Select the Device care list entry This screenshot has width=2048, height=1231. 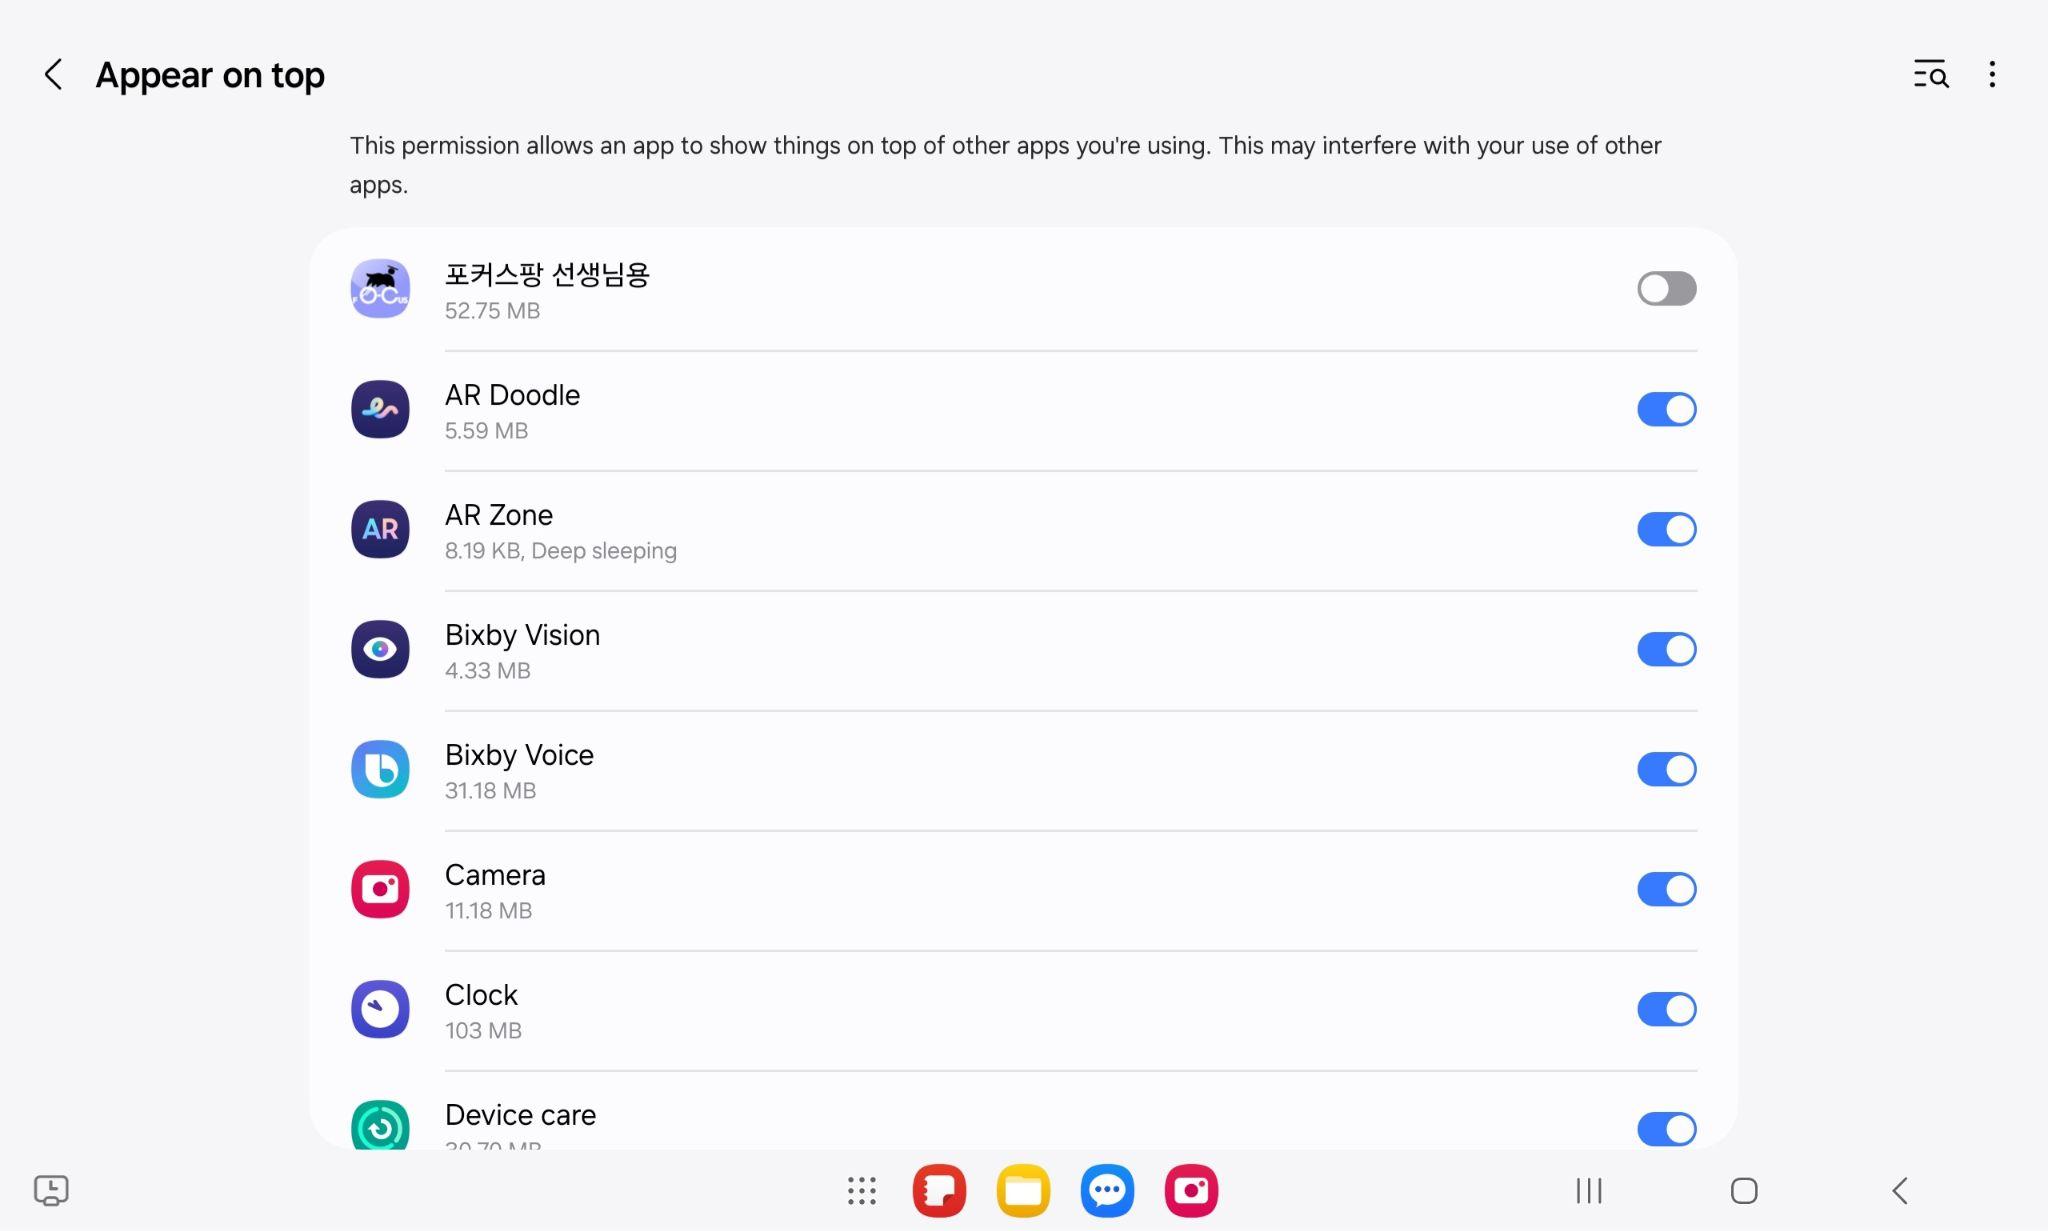(520, 1116)
